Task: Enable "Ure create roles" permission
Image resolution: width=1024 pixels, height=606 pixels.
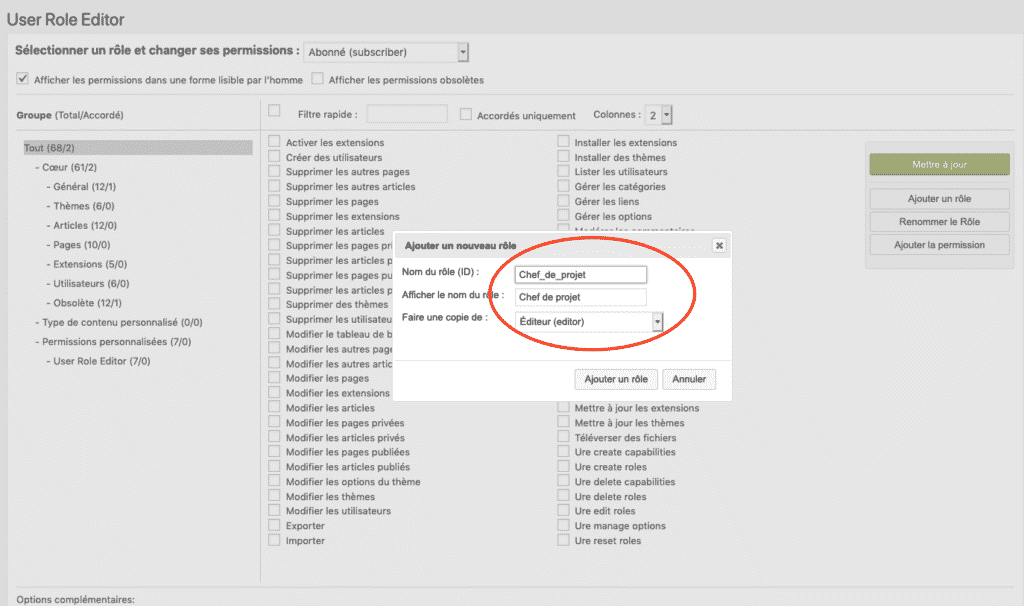Action: click(562, 466)
